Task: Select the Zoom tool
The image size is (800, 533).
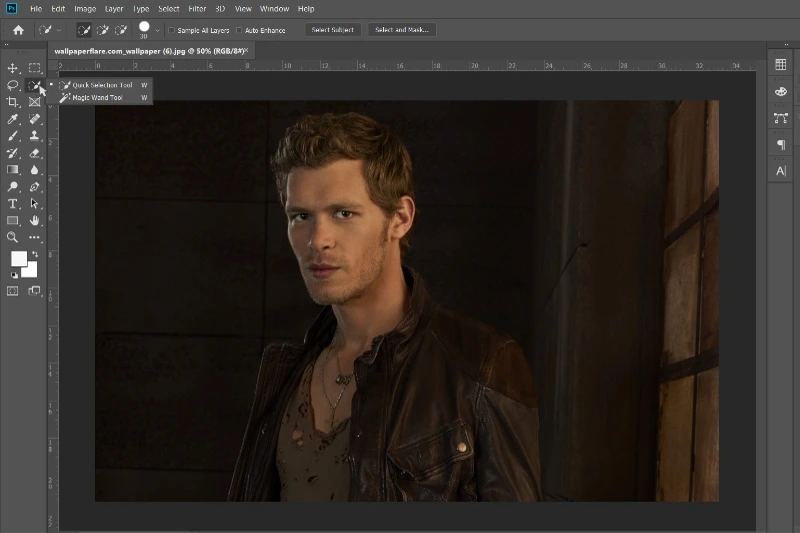Action: pos(13,237)
